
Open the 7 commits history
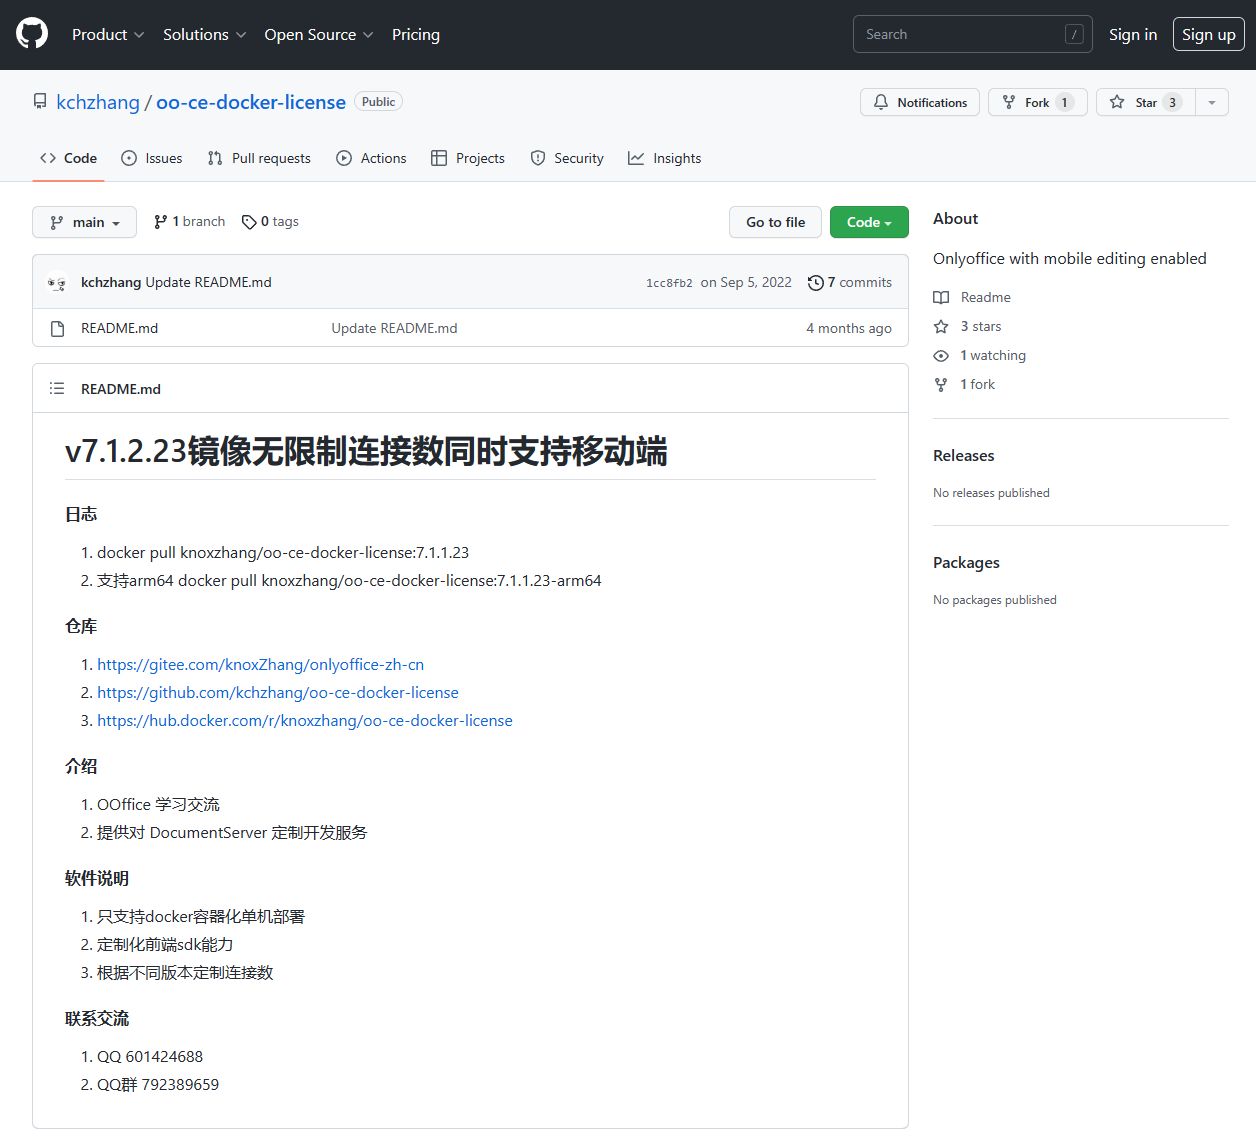(850, 283)
